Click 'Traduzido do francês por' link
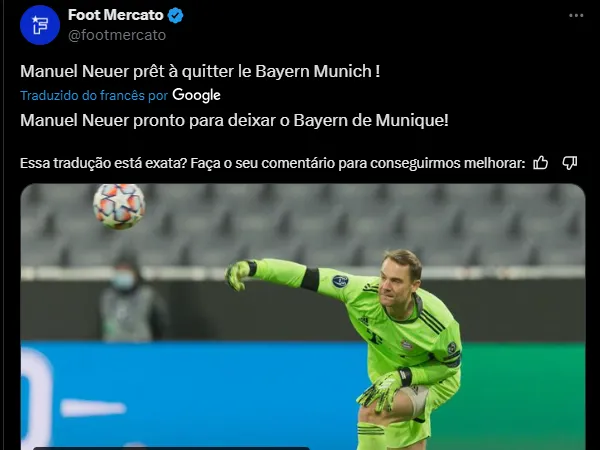 pyautogui.click(x=94, y=95)
